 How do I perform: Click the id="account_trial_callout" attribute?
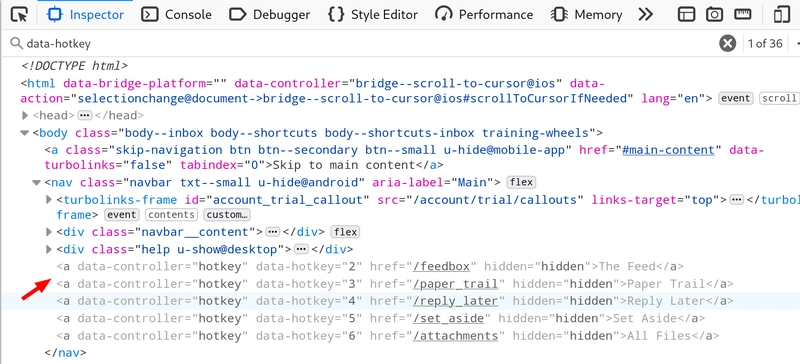coord(277,200)
